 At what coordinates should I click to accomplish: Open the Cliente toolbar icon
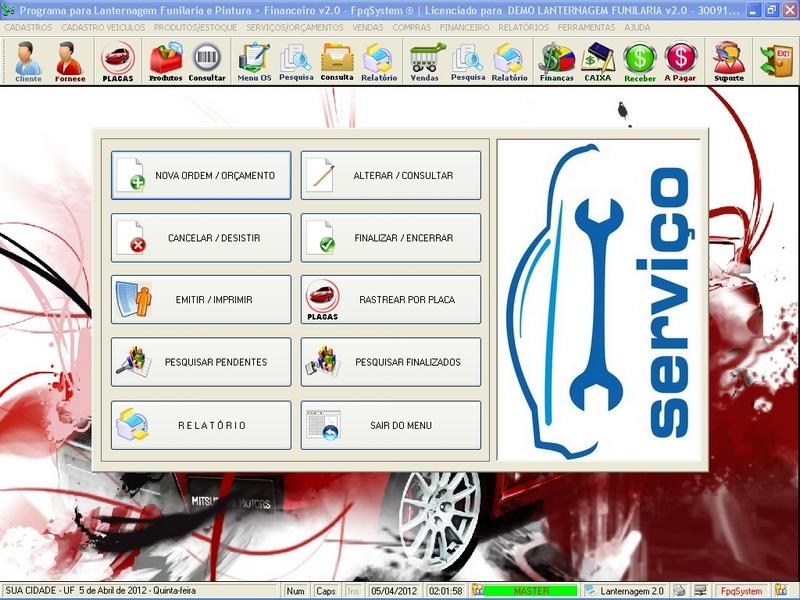click(28, 61)
